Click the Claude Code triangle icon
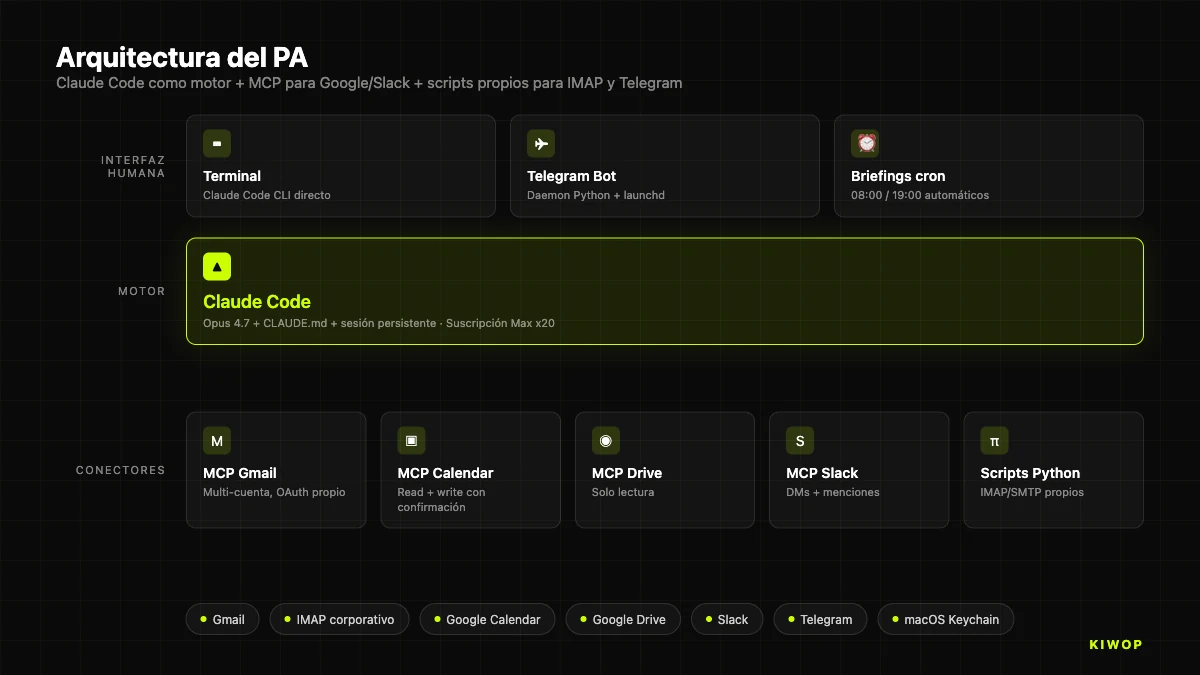This screenshot has height=675, width=1200. [217, 266]
